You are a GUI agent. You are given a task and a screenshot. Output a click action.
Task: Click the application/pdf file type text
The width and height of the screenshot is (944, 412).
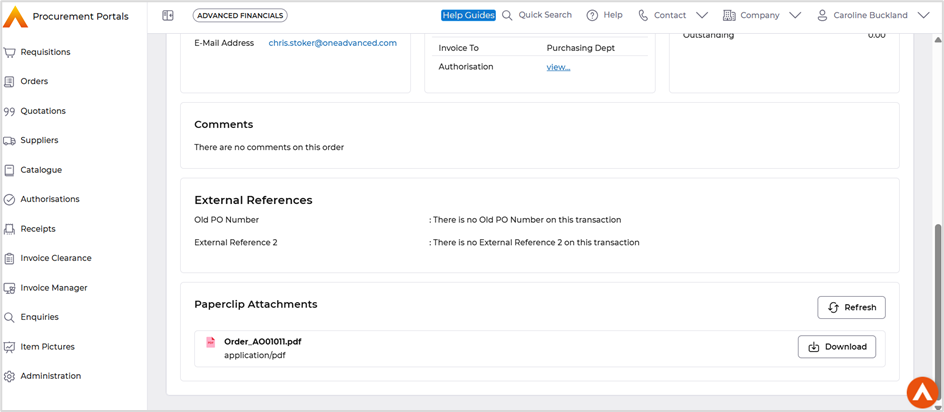click(x=255, y=356)
